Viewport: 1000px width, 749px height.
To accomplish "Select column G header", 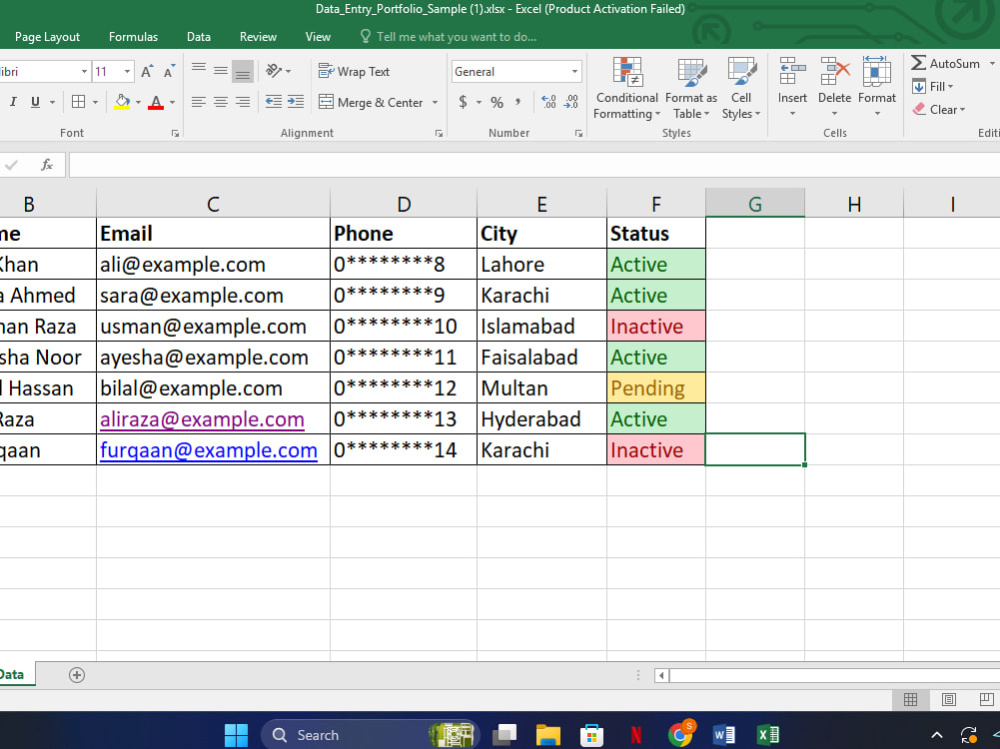I will (755, 204).
